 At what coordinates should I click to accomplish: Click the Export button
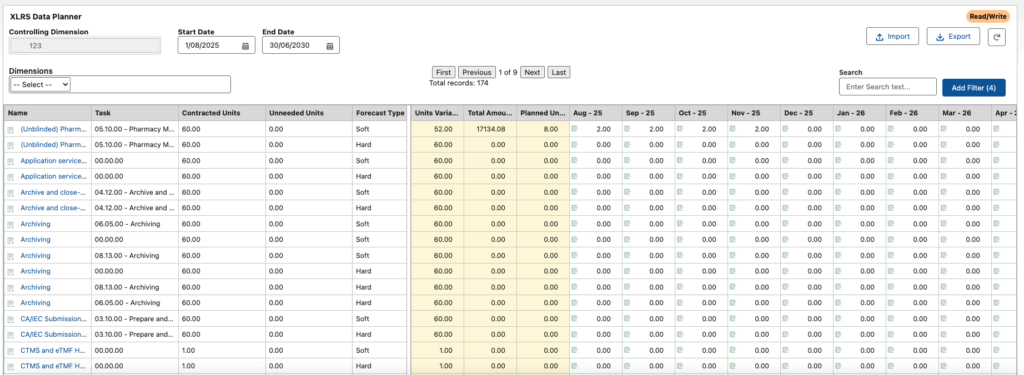point(953,37)
